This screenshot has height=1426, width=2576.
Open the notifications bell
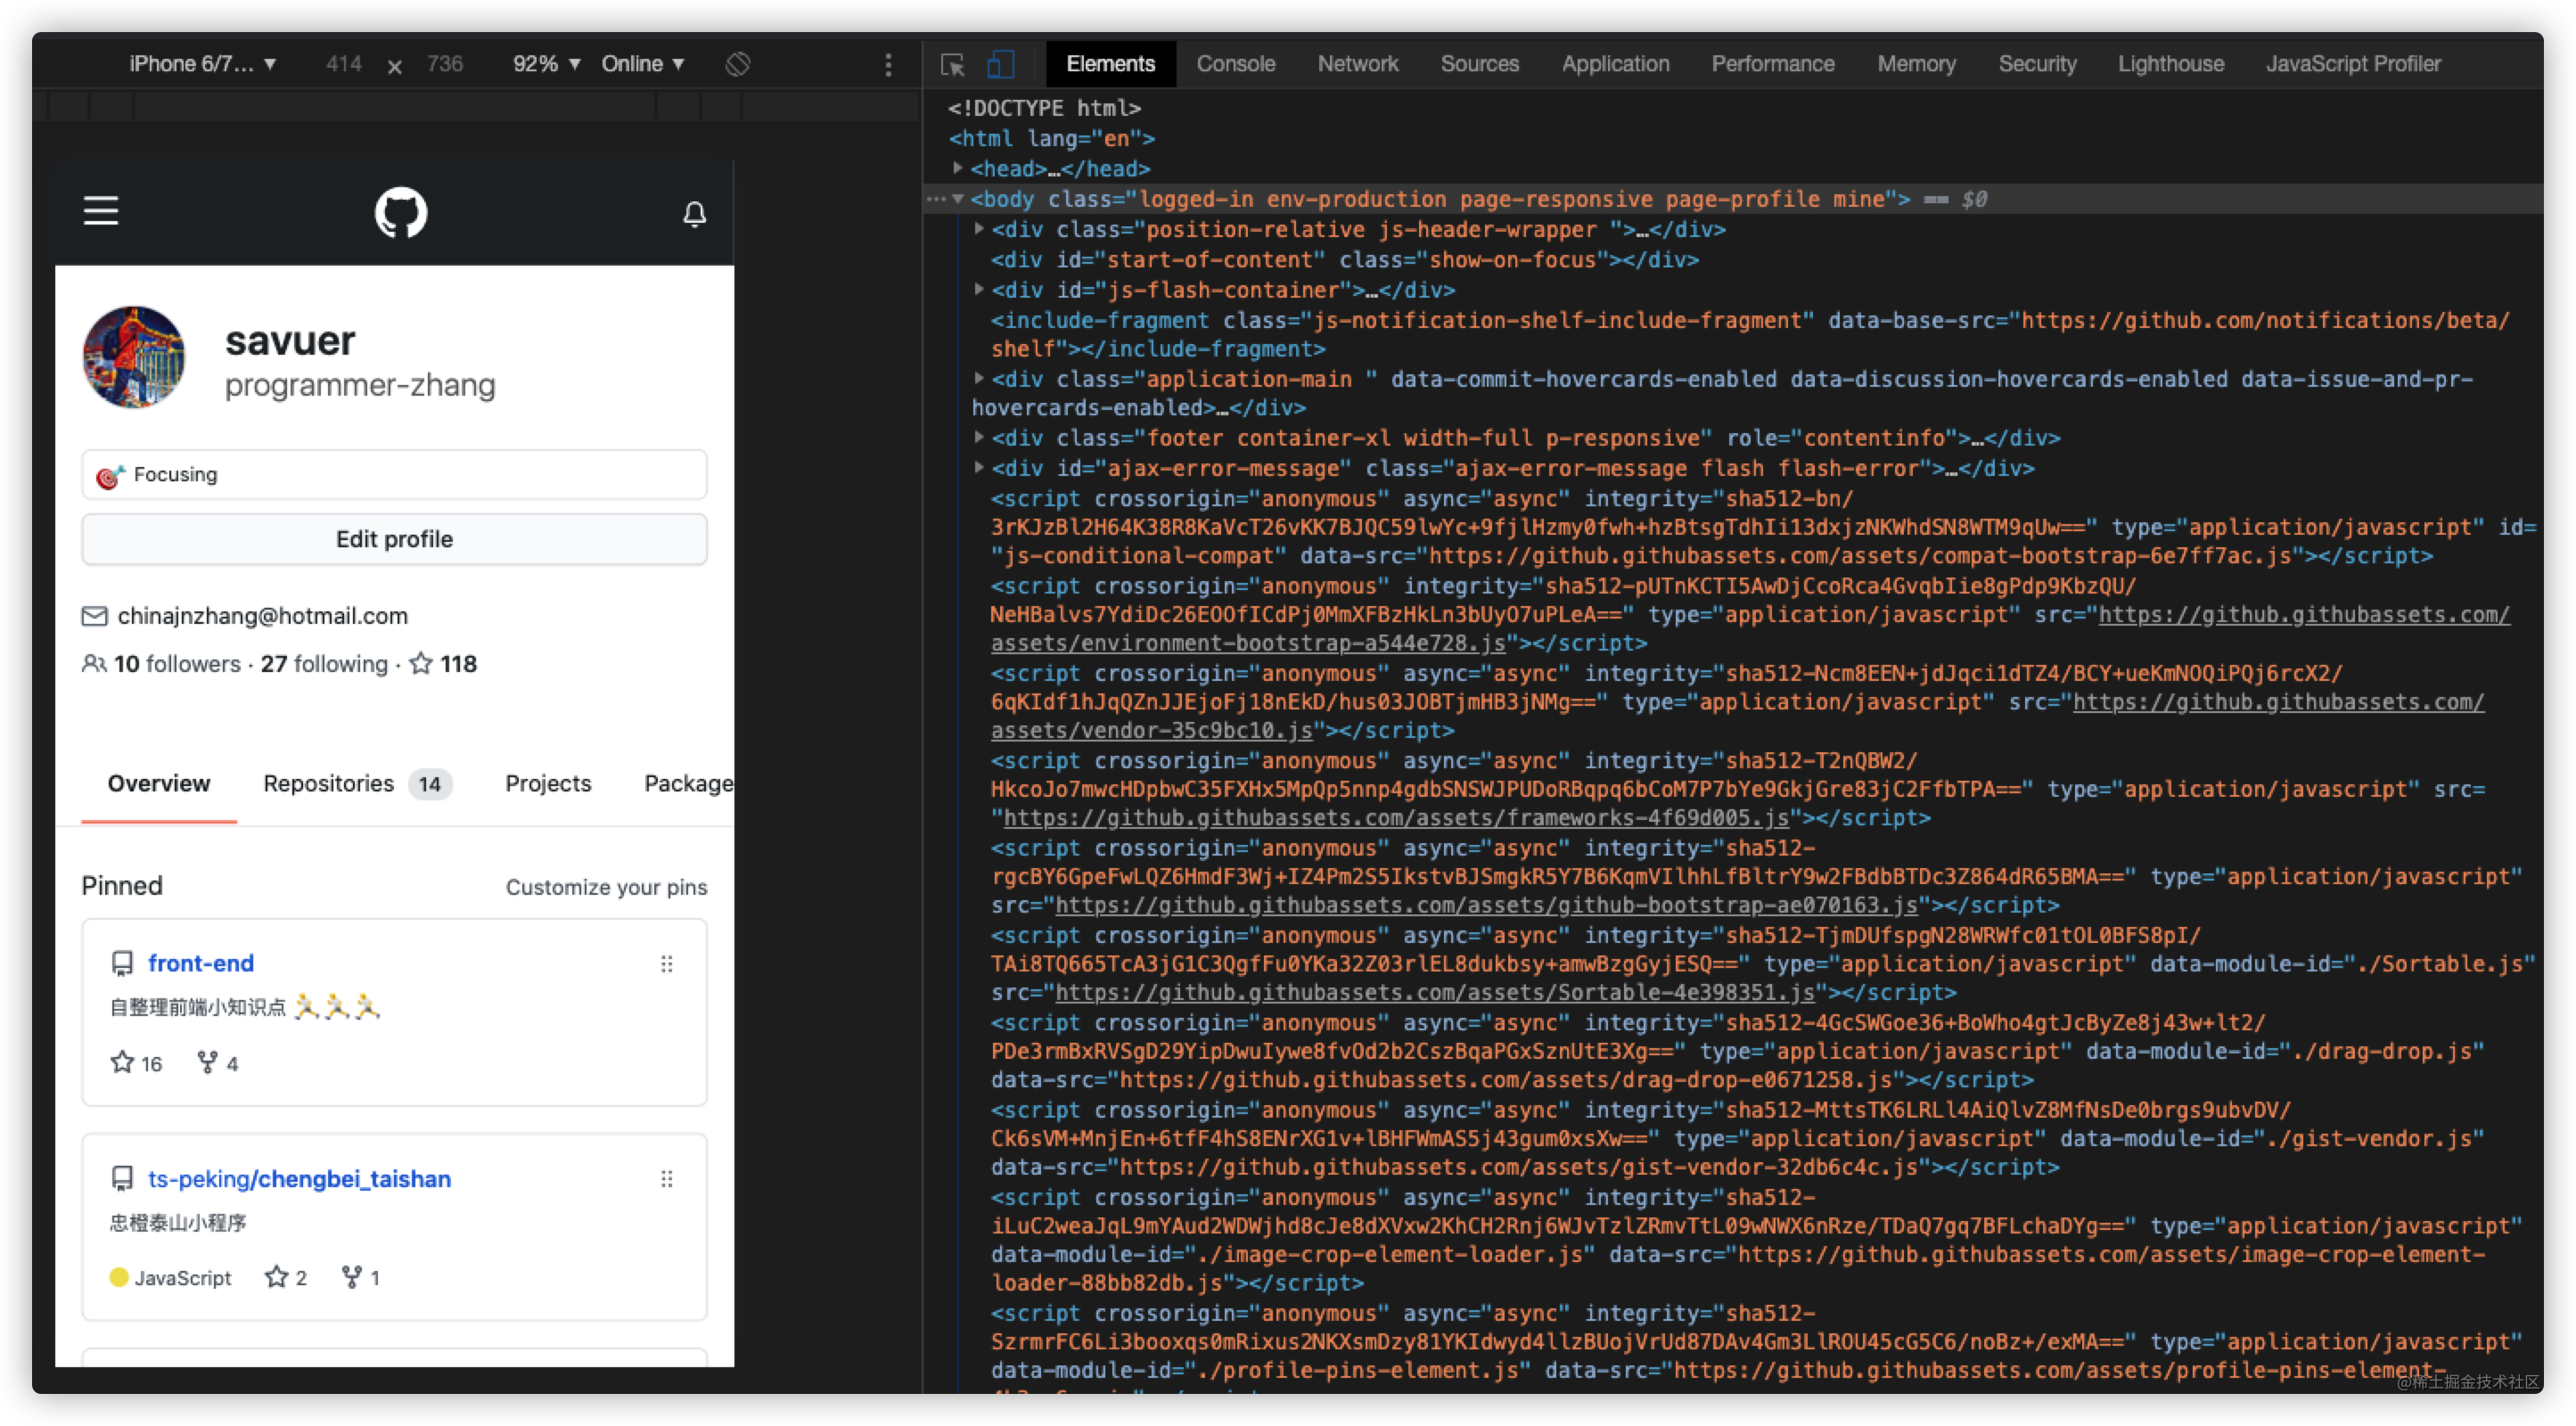[x=694, y=213]
